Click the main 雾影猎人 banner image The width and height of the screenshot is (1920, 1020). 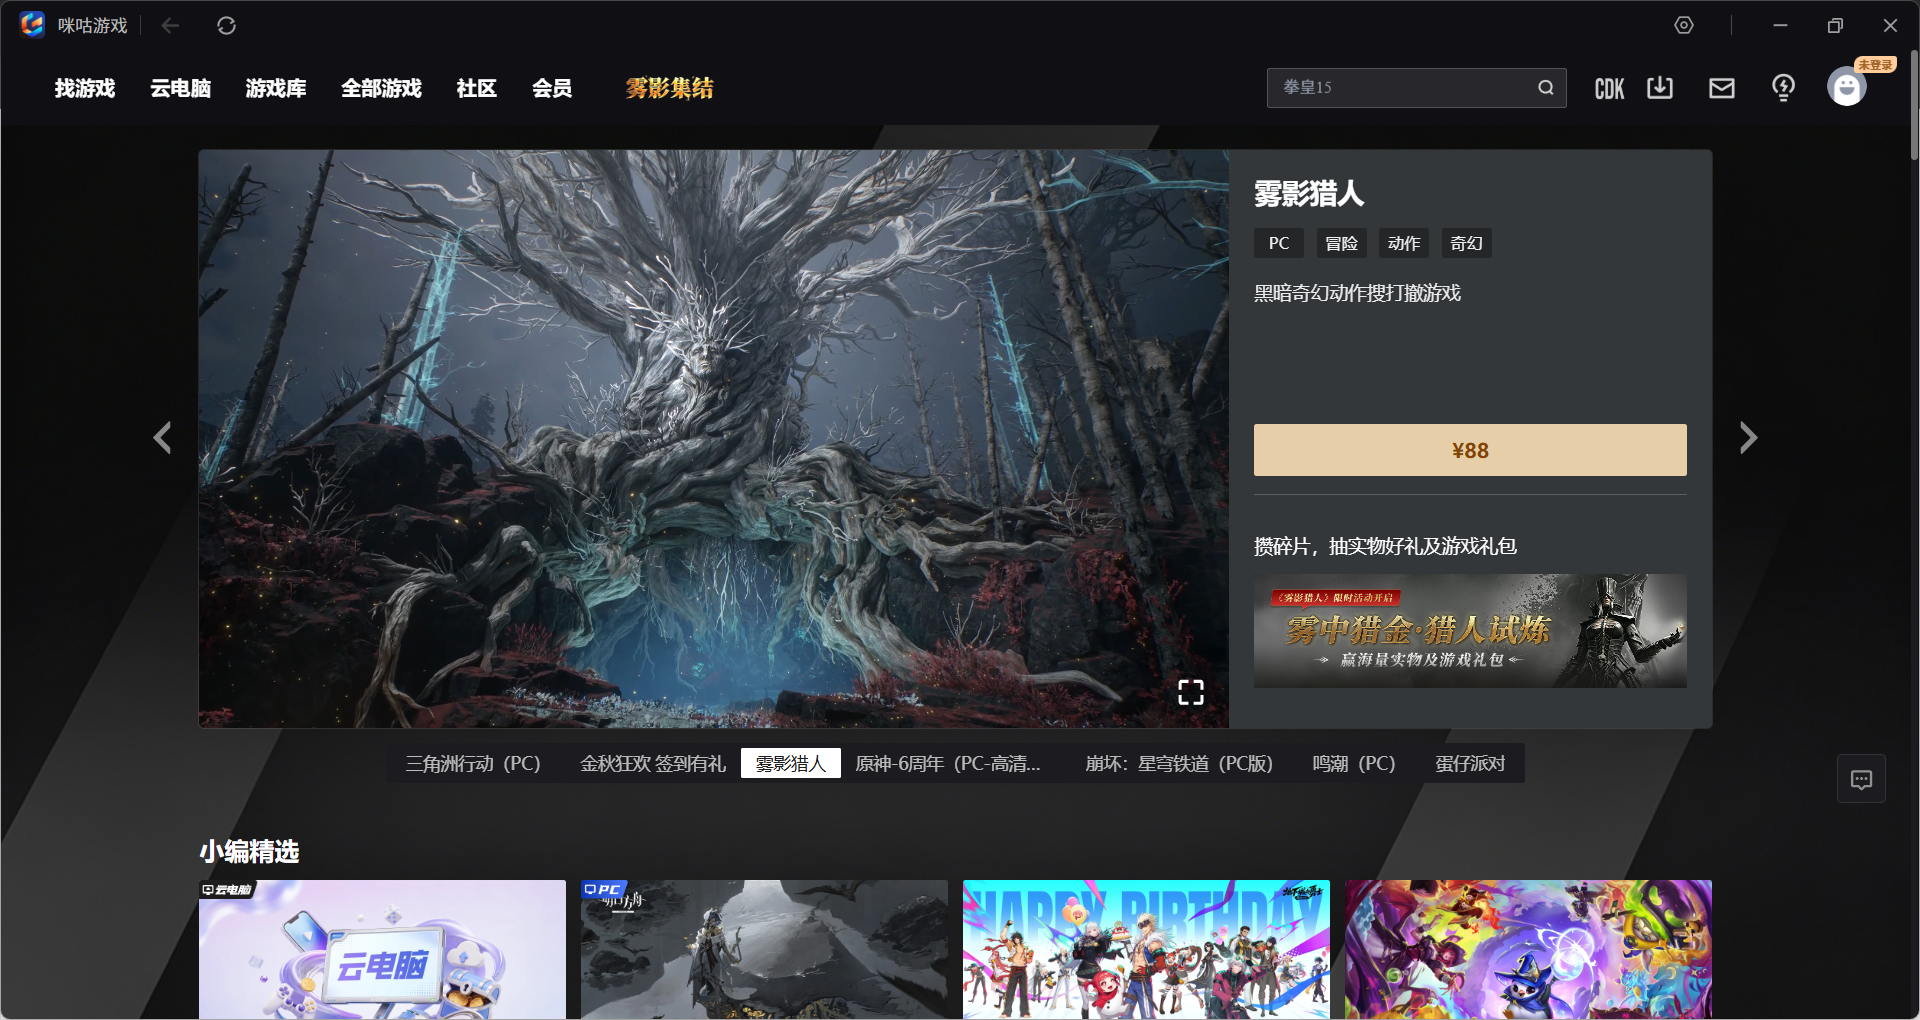click(x=714, y=439)
